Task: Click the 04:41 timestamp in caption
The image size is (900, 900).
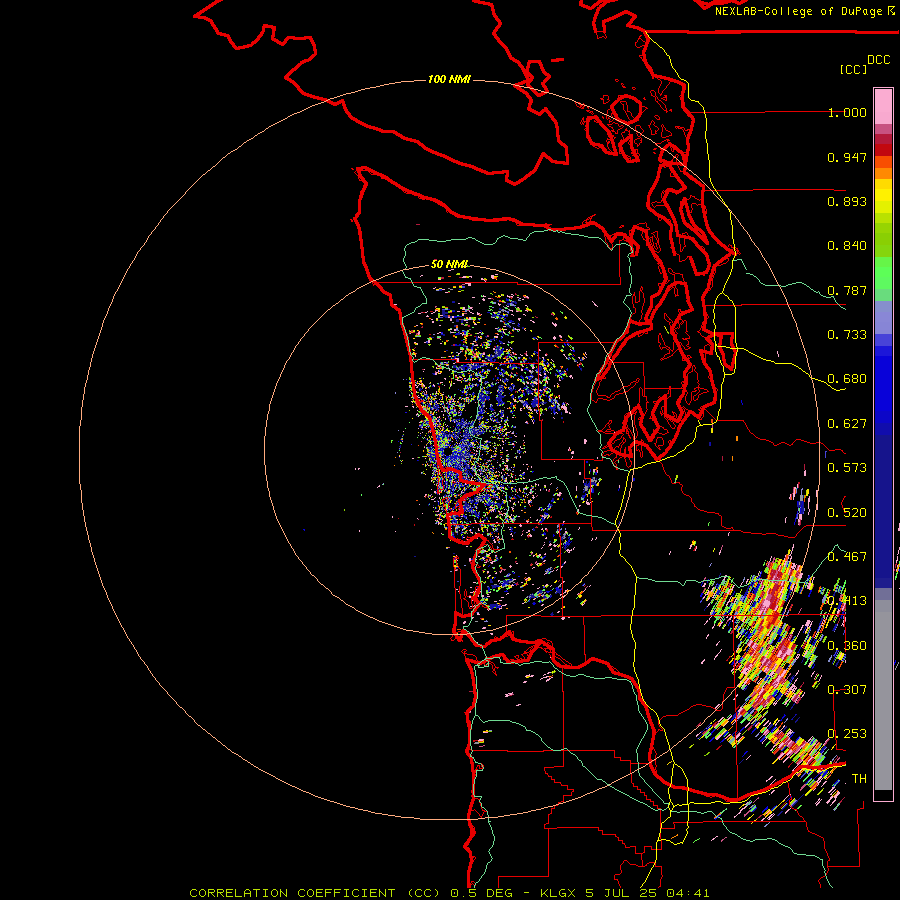Action: coord(688,893)
